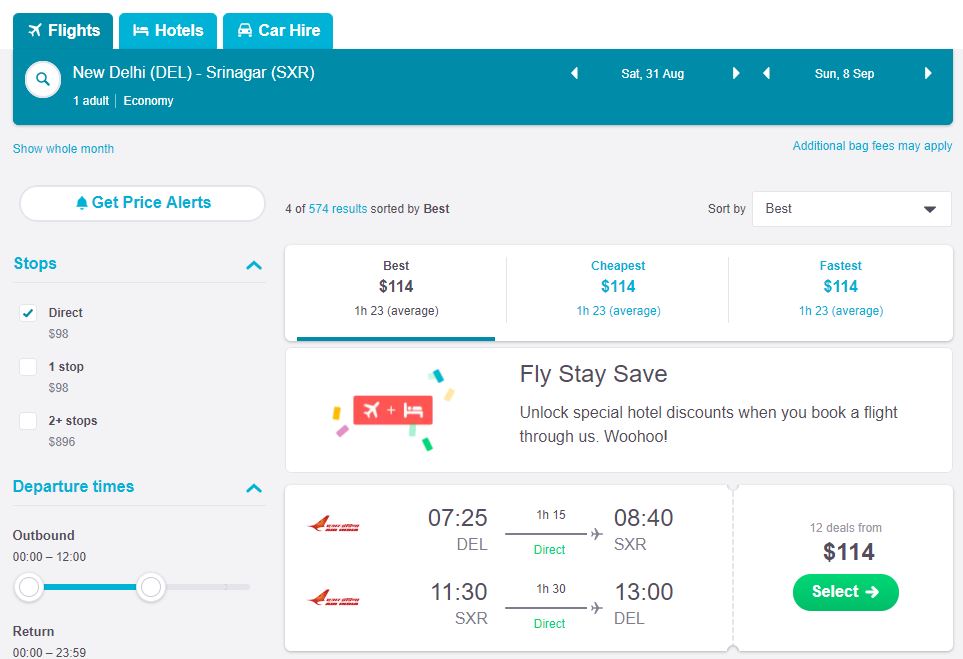Go to previous return date arrow

(x=766, y=73)
